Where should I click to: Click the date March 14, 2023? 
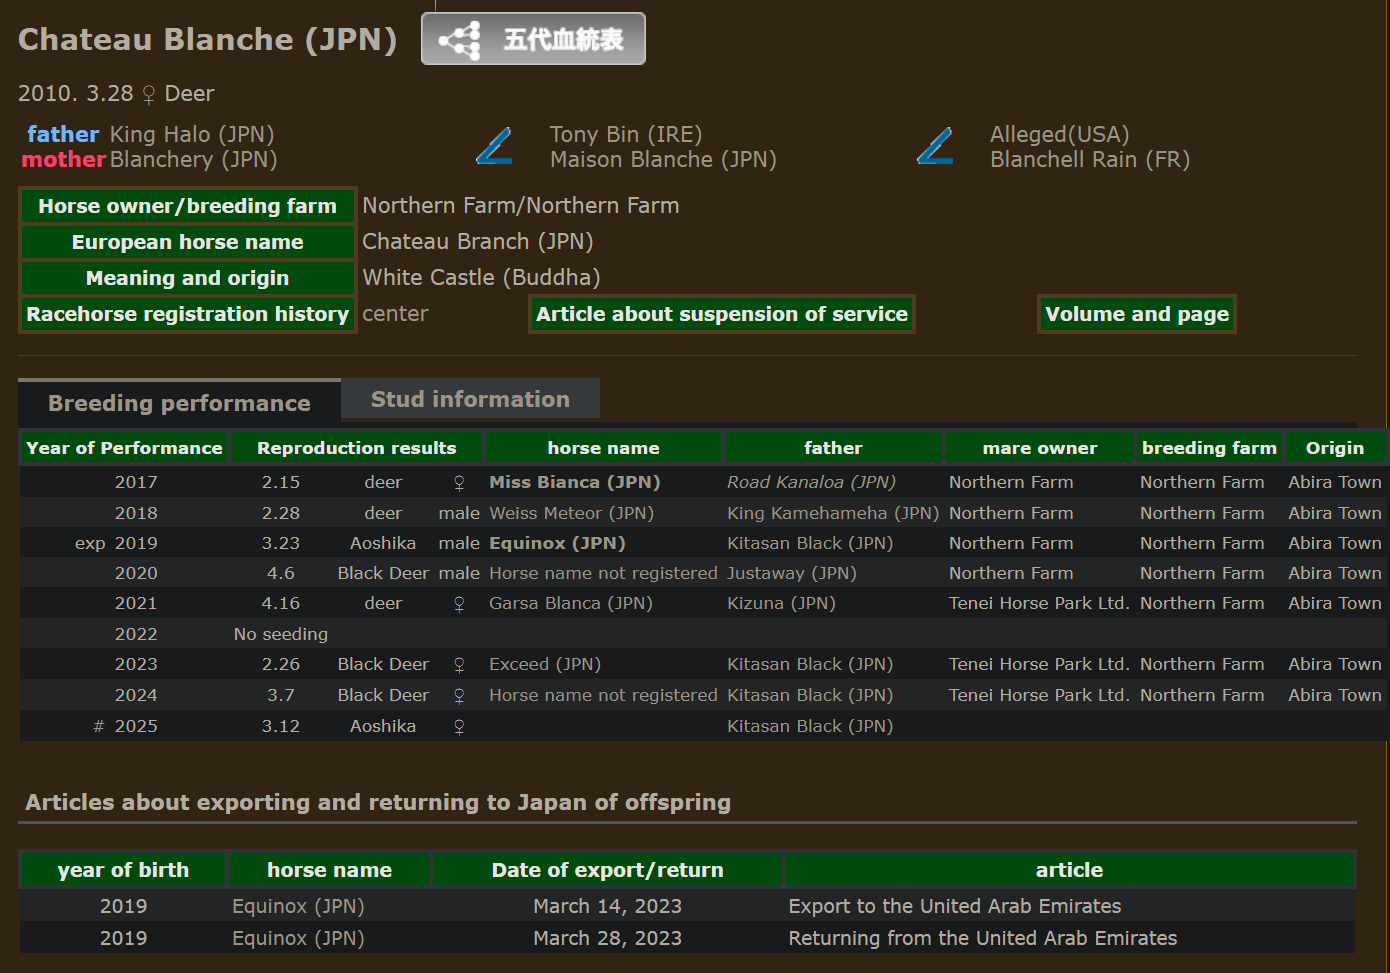(607, 906)
